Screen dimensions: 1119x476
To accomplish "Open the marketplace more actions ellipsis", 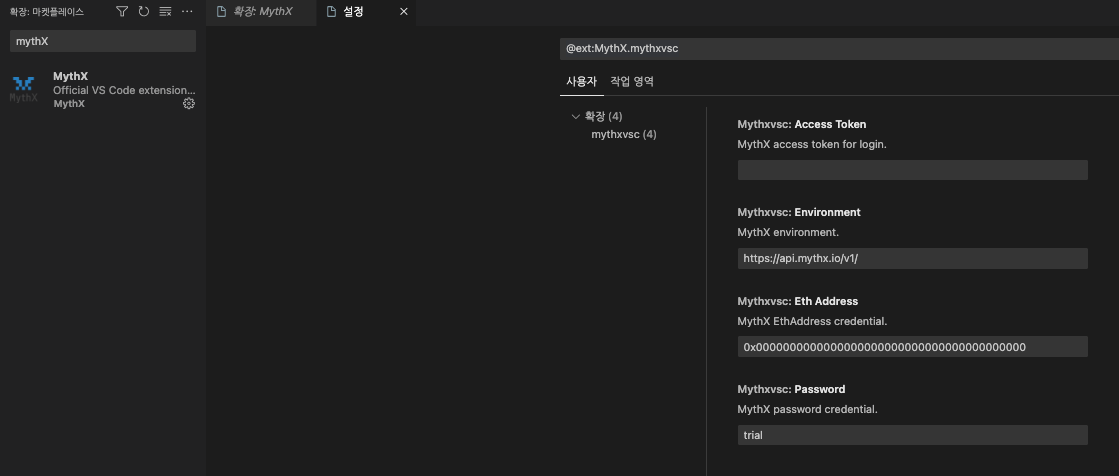I will coord(187,11).
